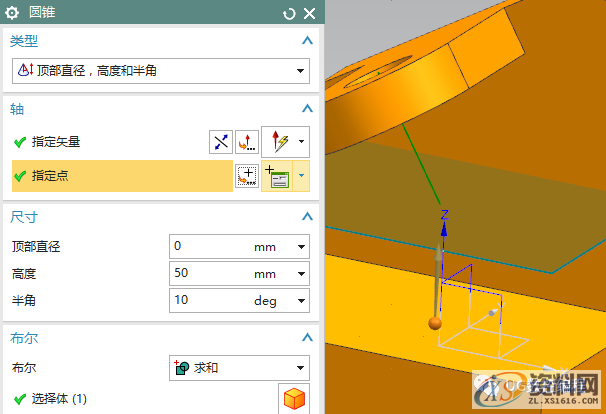Click the blue Z axis arrow handle

[x=445, y=228]
